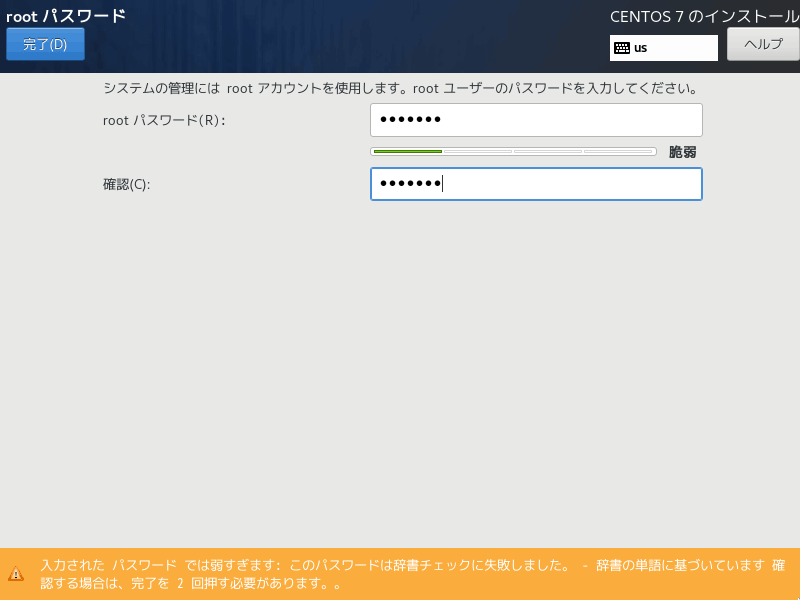Open the ヘルプ help button
The height and width of the screenshot is (600, 800).
pos(762,44)
